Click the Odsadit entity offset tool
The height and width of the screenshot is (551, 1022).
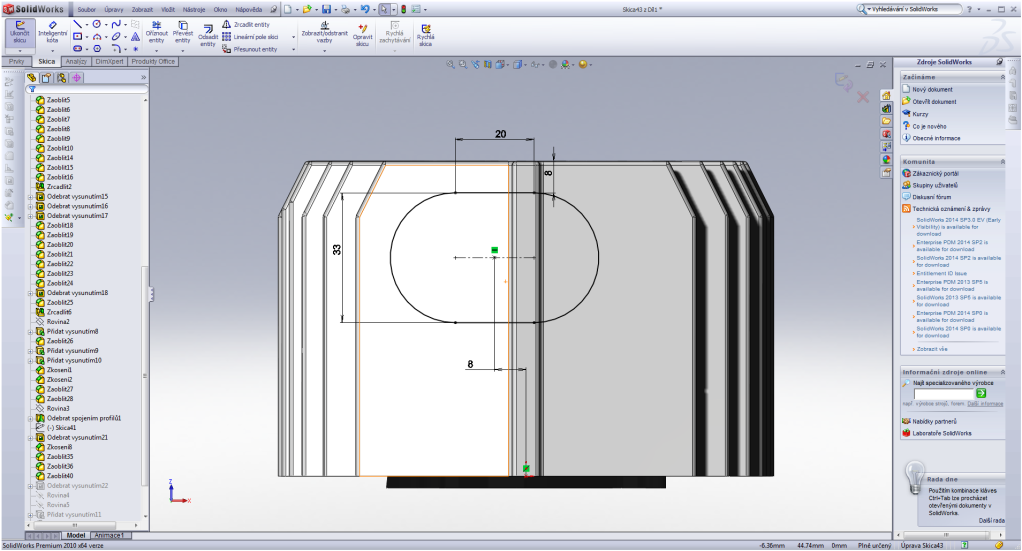point(208,35)
